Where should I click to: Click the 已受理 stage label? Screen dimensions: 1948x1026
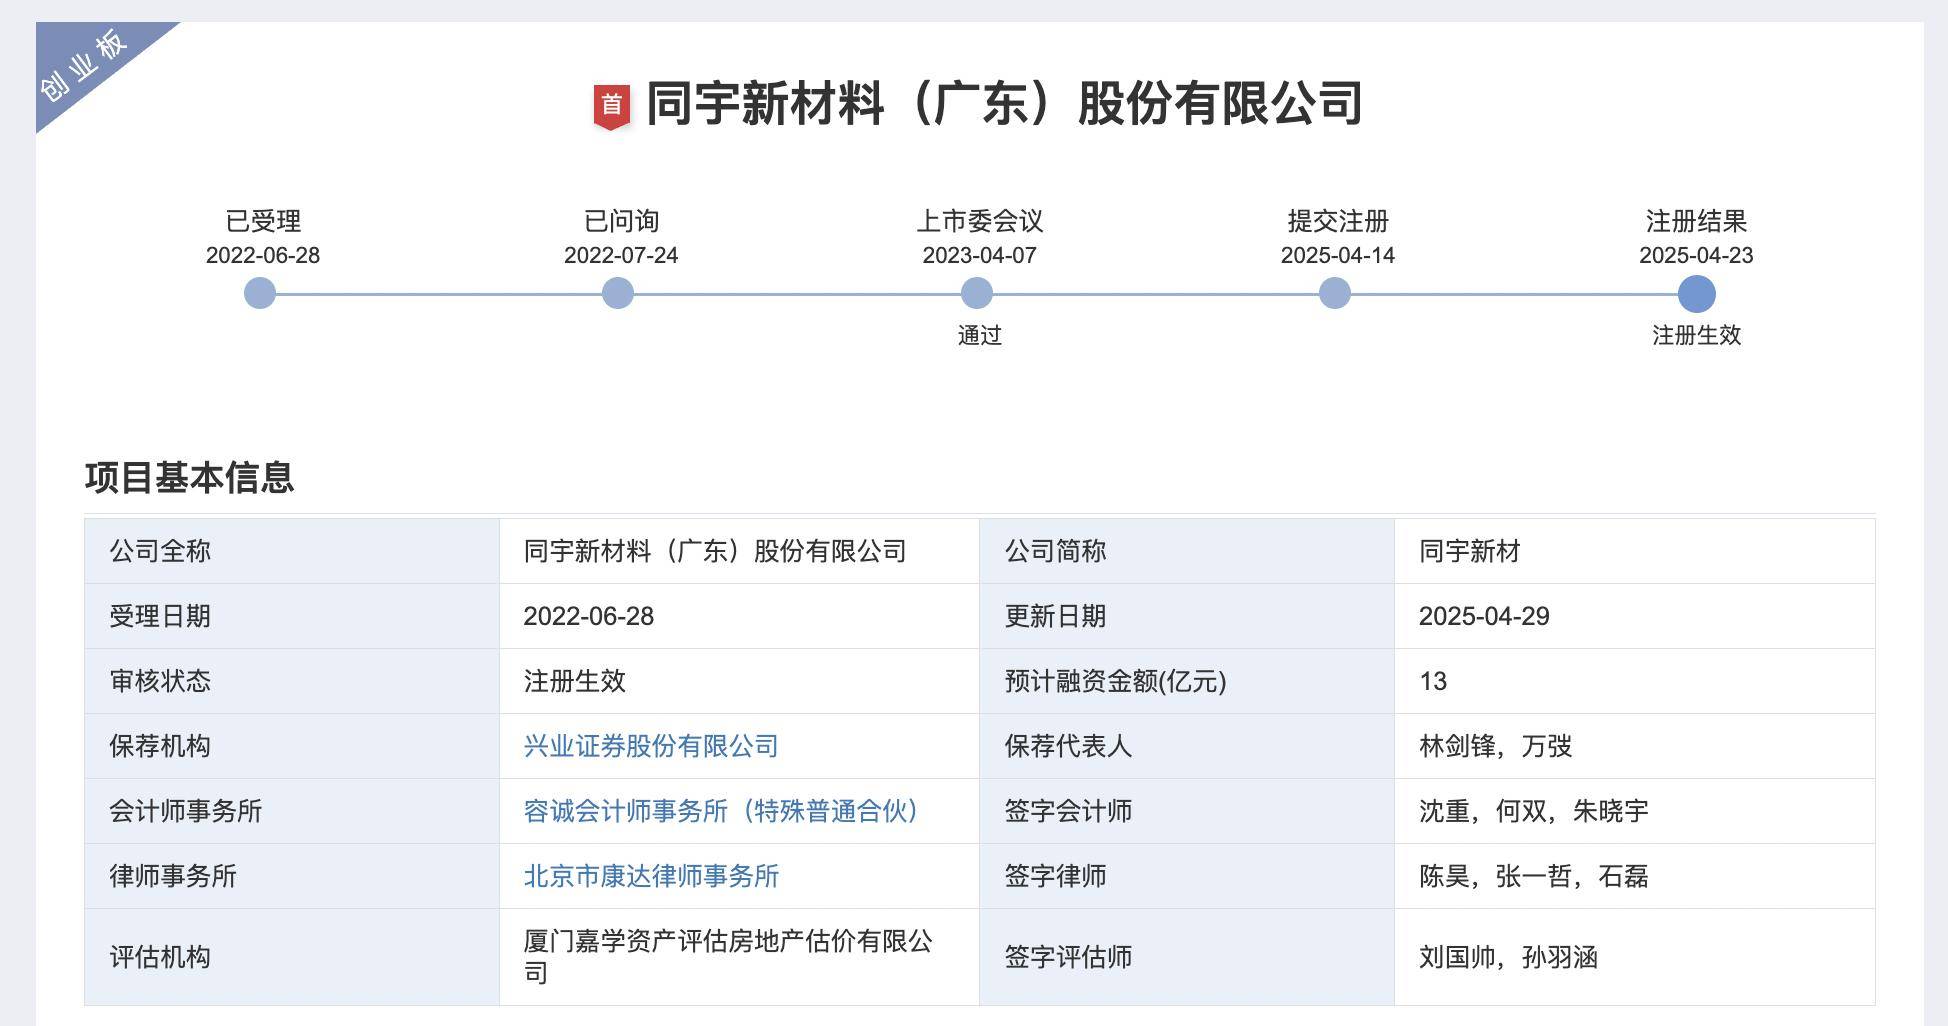263,221
